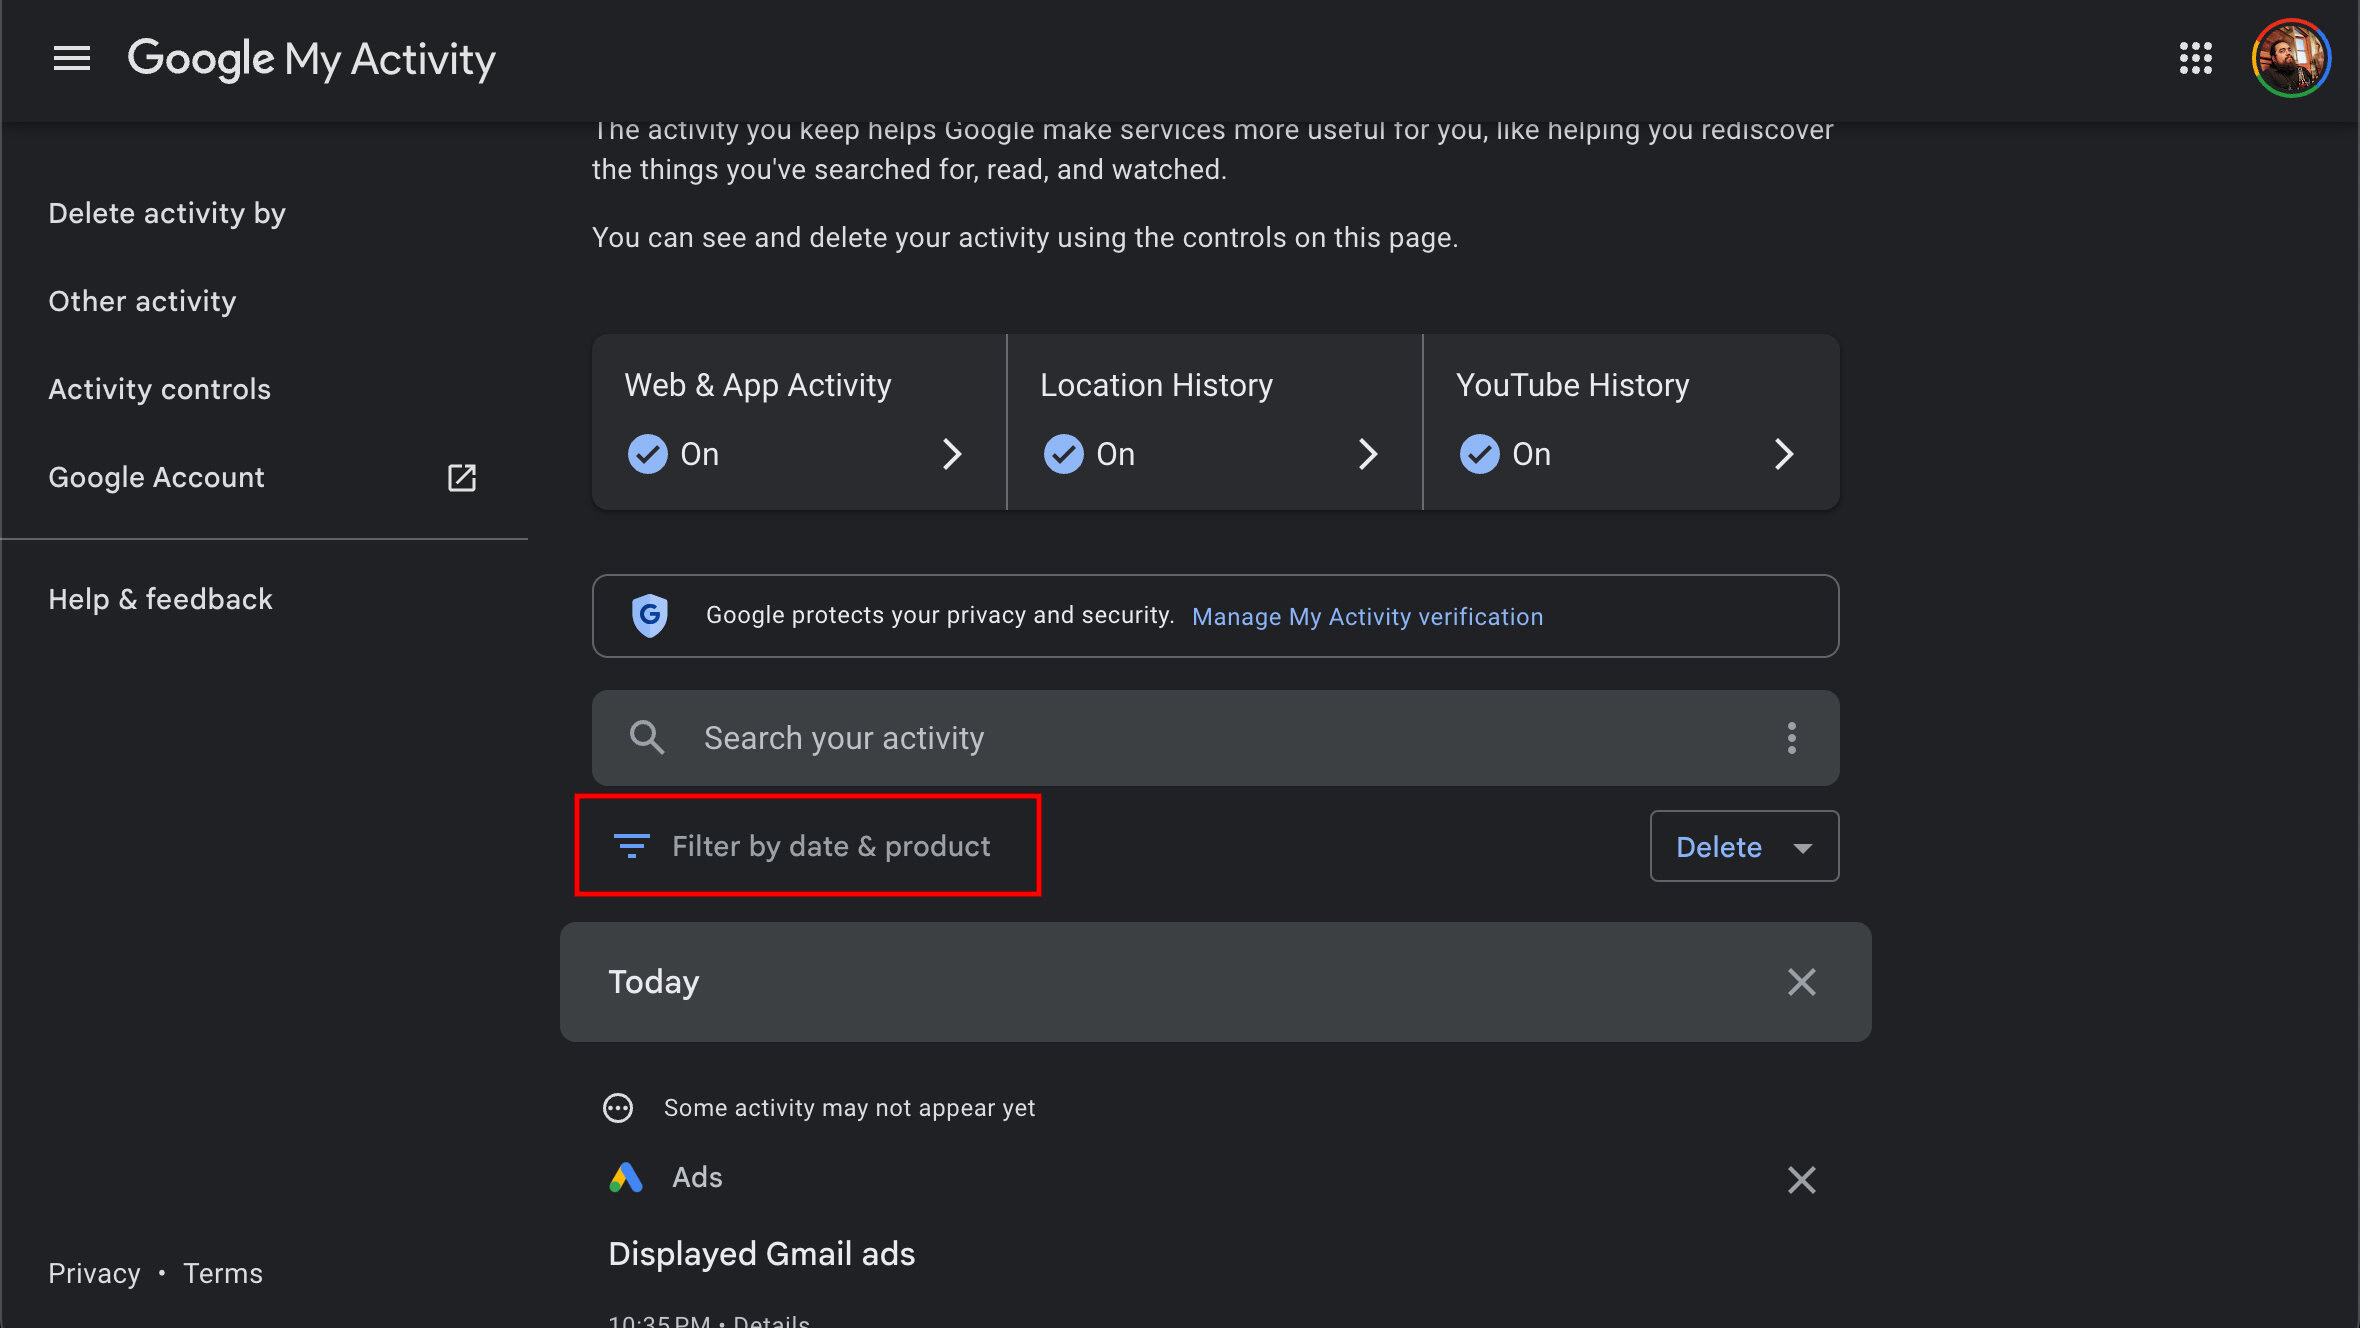Click the Google apps grid icon
The image size is (2360, 1328).
(2196, 57)
